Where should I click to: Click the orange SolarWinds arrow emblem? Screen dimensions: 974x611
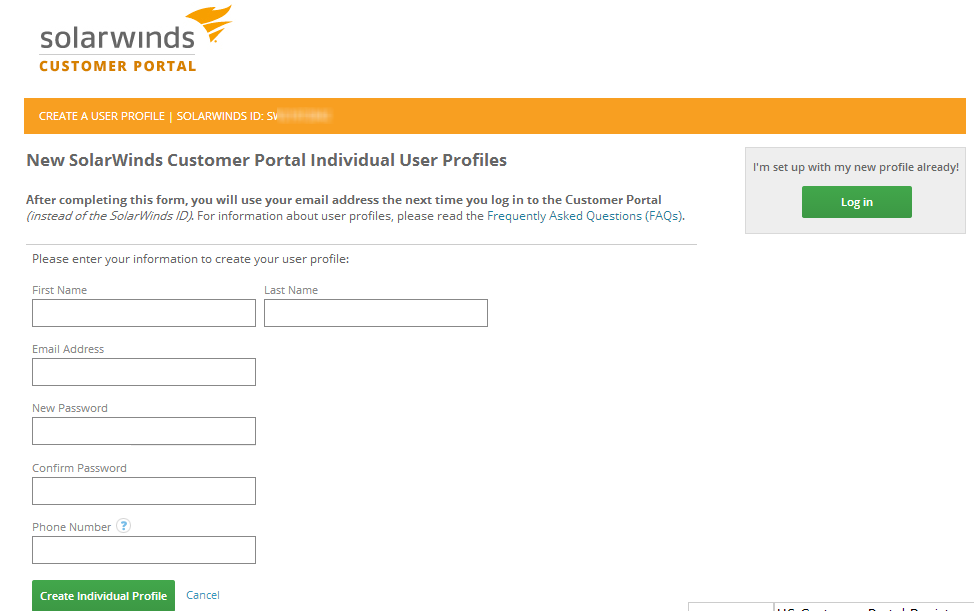(x=205, y=20)
